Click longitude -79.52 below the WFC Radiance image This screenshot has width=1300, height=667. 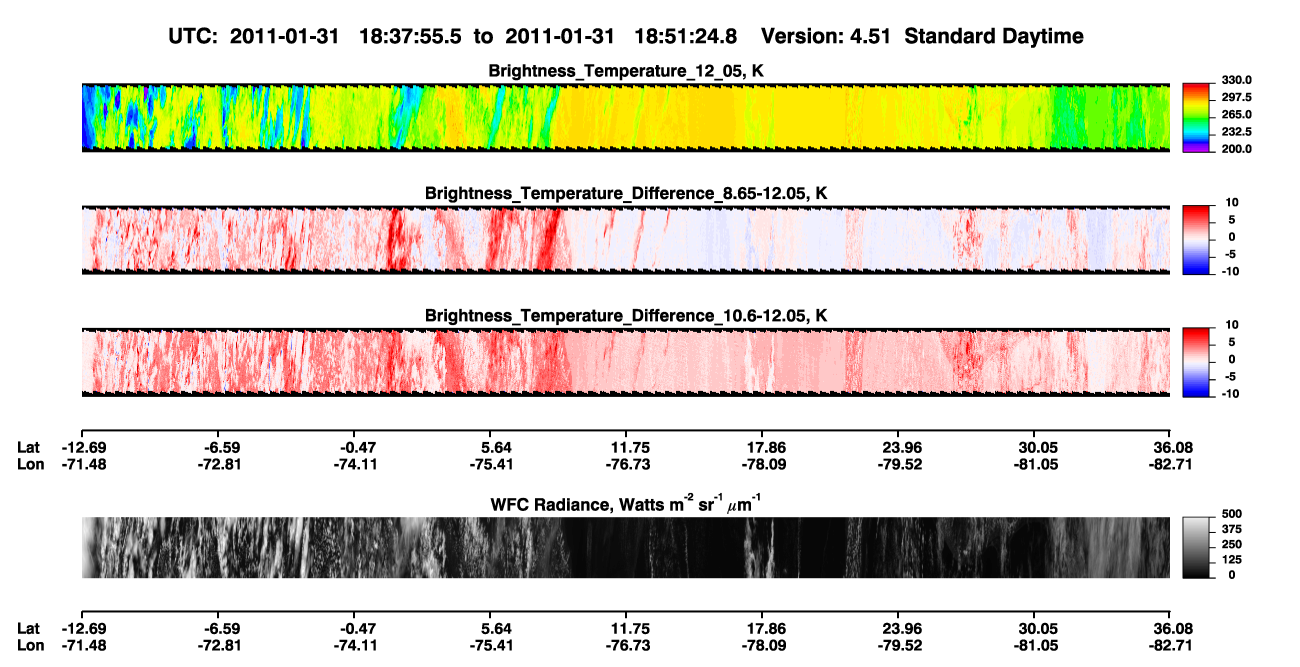click(898, 645)
